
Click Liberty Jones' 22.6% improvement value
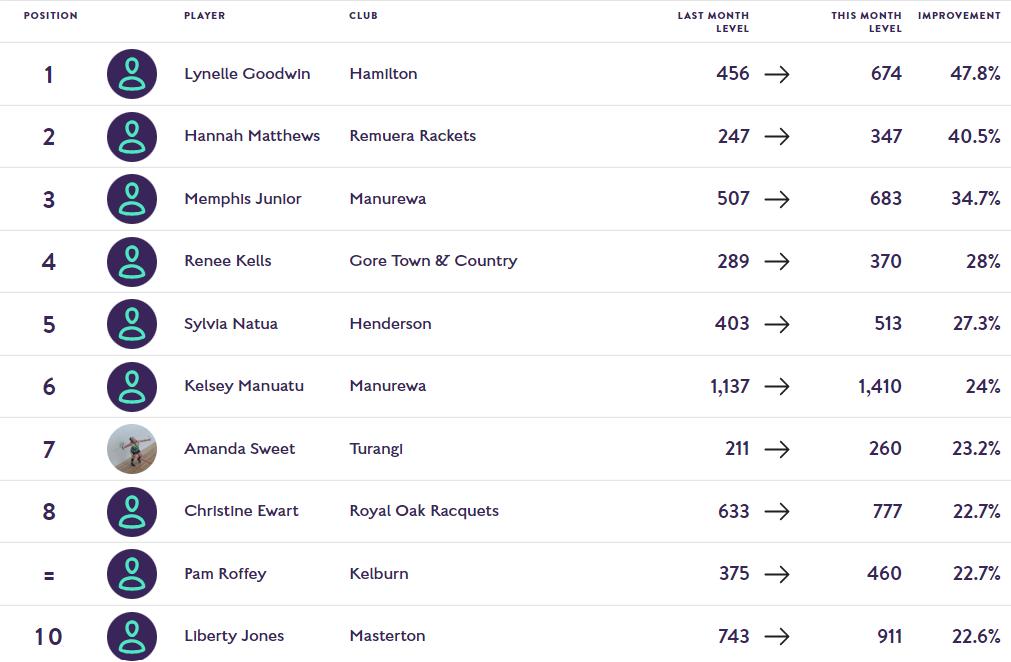(x=975, y=636)
